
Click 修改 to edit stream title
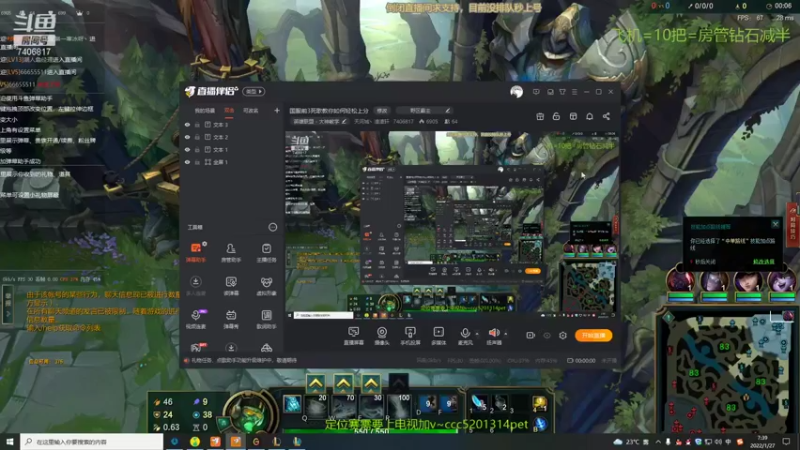click(x=382, y=110)
